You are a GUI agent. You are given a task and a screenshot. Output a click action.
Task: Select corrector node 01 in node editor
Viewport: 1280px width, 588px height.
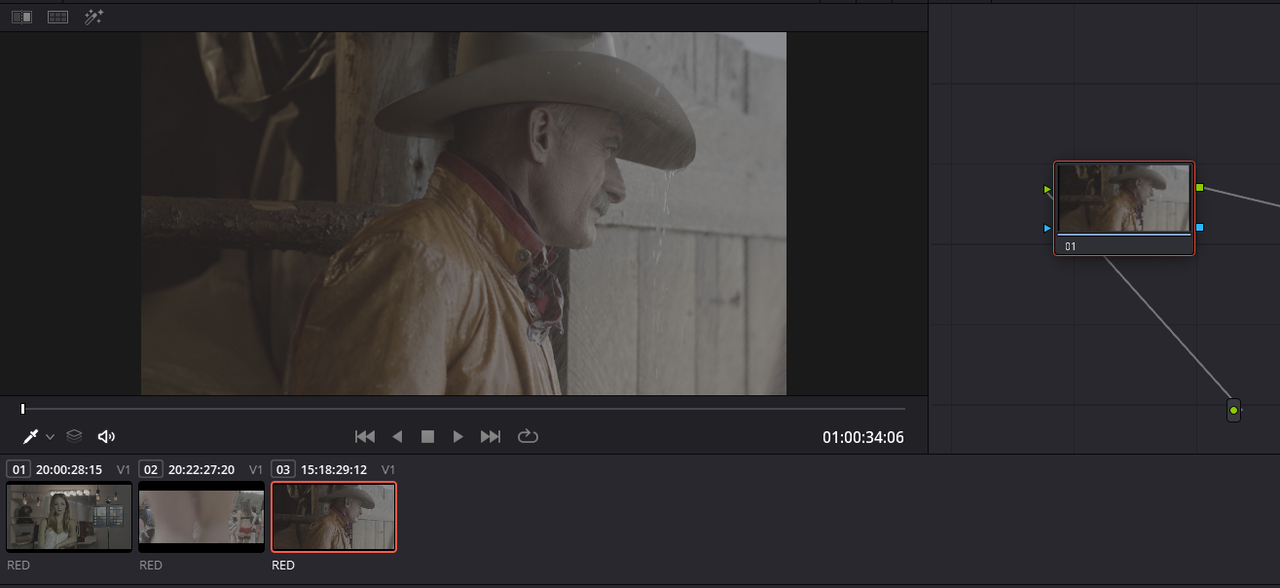click(x=1124, y=208)
